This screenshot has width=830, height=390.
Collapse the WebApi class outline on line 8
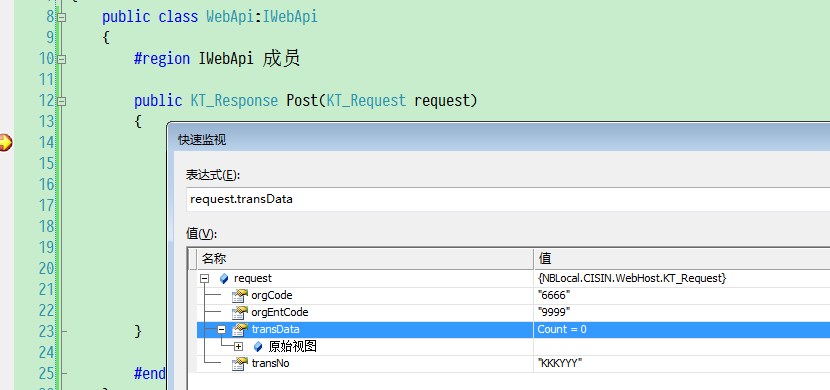click(x=61, y=17)
